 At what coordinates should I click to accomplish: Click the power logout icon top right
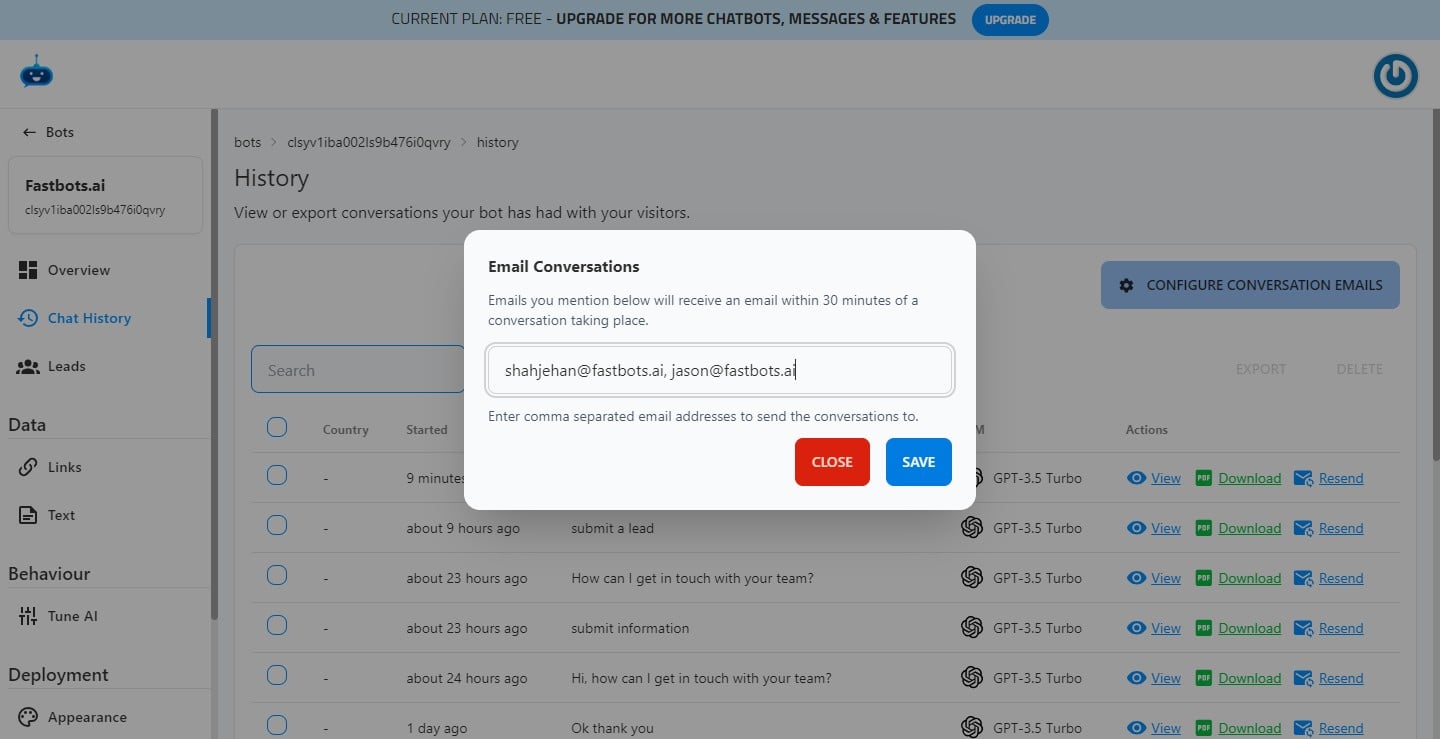pos(1395,75)
